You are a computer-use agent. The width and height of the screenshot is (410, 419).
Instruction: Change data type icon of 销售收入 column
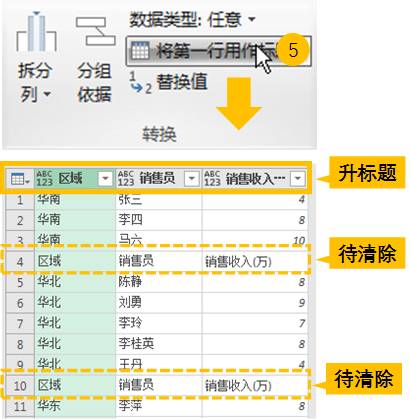coord(212,178)
